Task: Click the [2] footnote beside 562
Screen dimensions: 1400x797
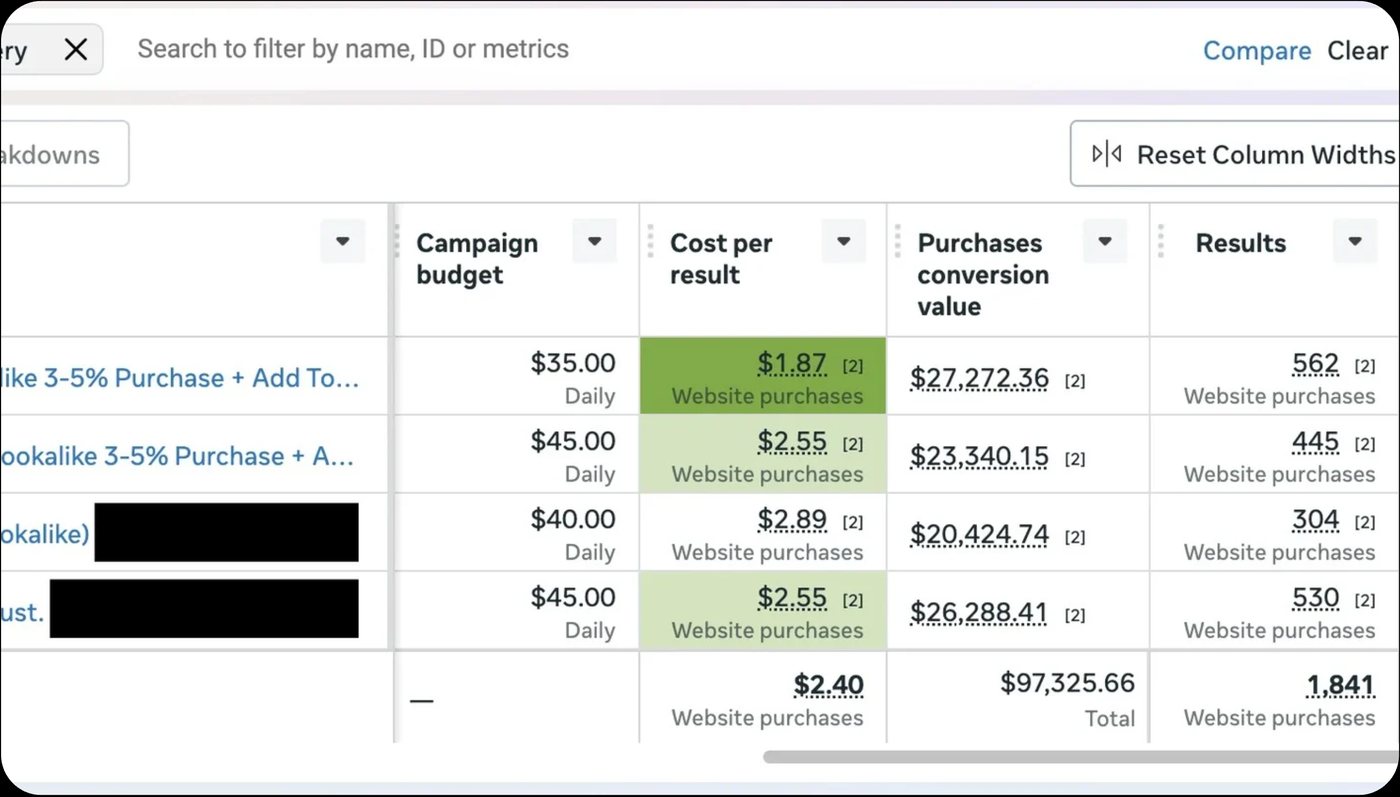Action: click(1364, 367)
